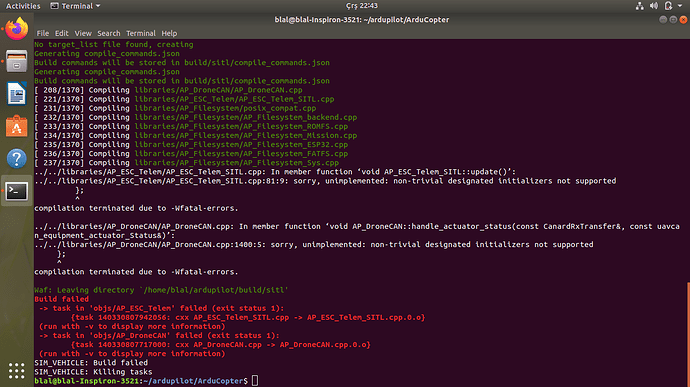Click the AP_Filesystem_backend.cpp compile line
Screen dimensions: 690x387
196,118
